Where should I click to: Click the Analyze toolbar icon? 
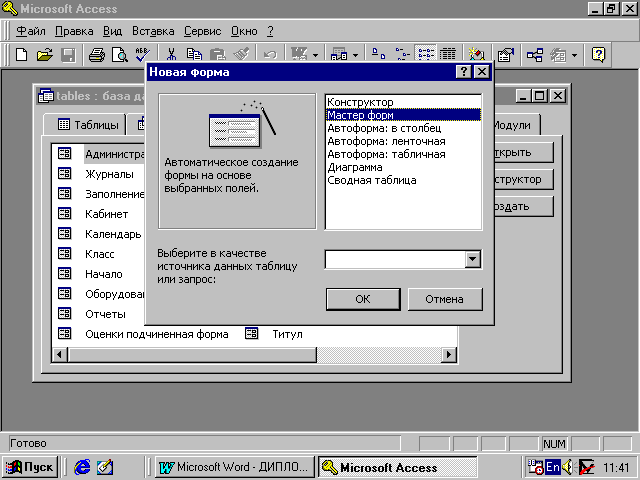(339, 55)
